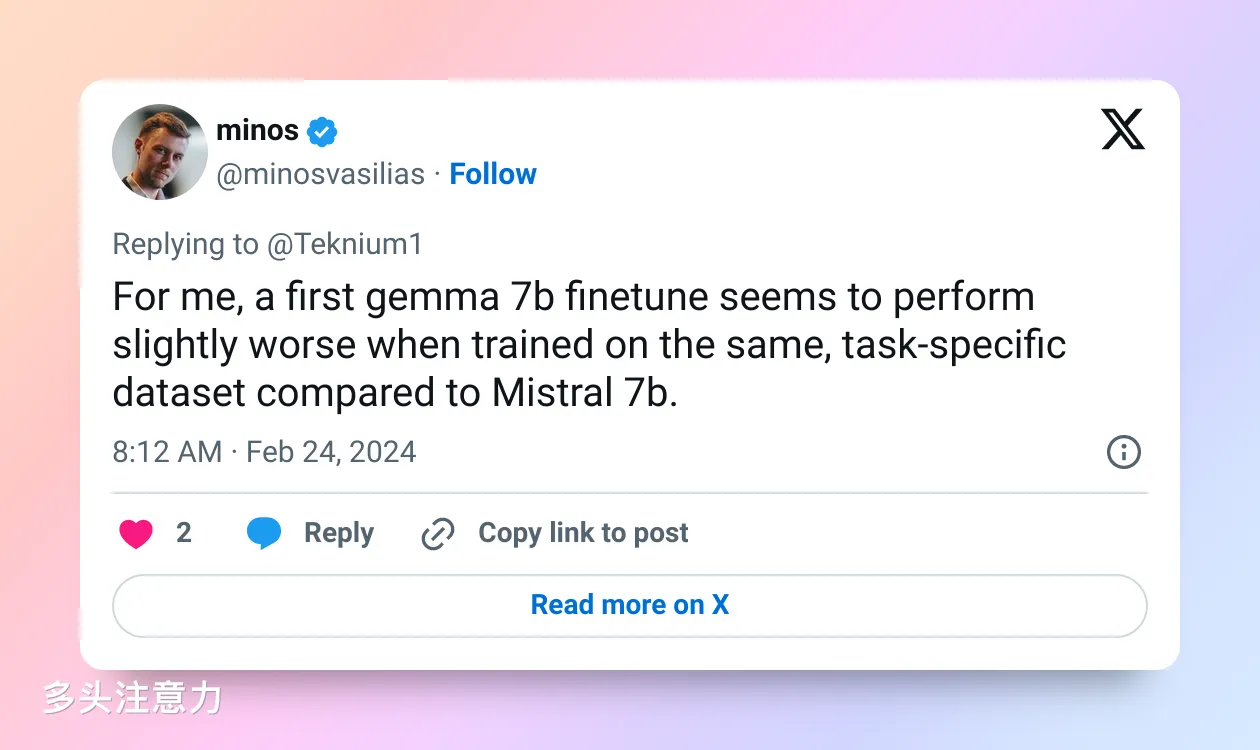Like the post with the heart icon

tap(136, 534)
